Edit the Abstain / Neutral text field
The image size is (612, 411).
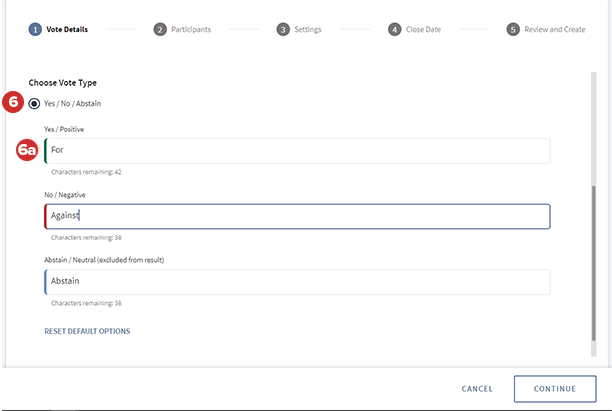point(297,282)
